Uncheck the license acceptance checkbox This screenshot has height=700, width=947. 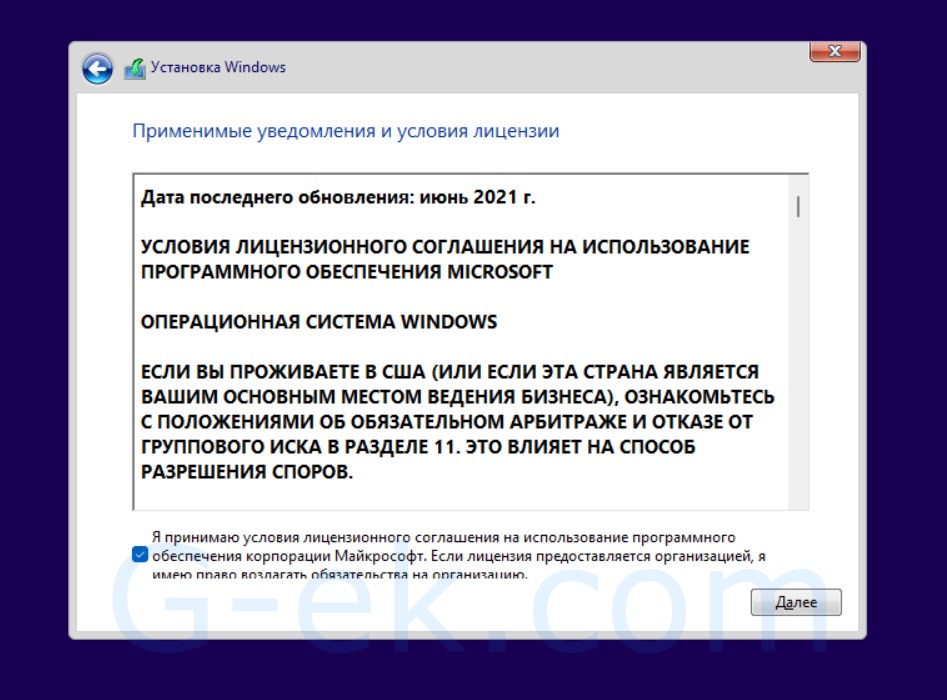click(x=140, y=554)
